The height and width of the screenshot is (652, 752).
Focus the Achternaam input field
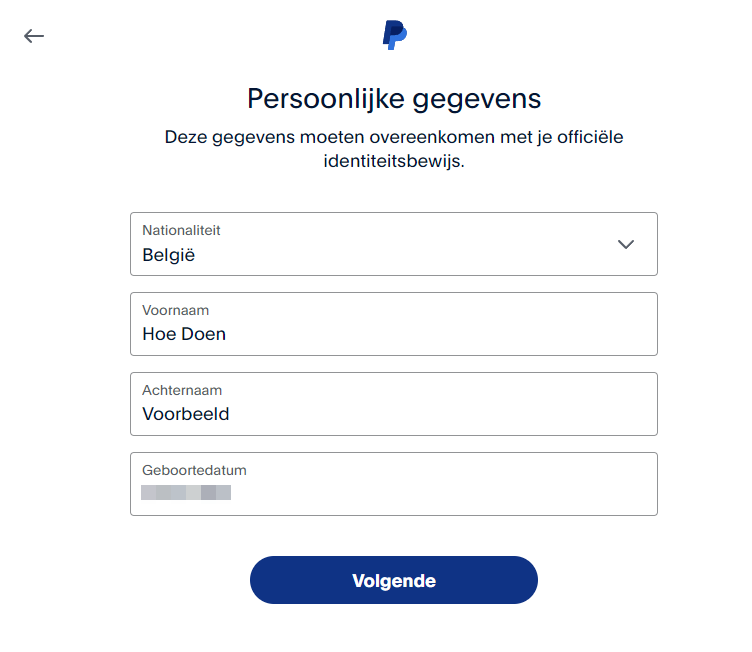pos(394,404)
